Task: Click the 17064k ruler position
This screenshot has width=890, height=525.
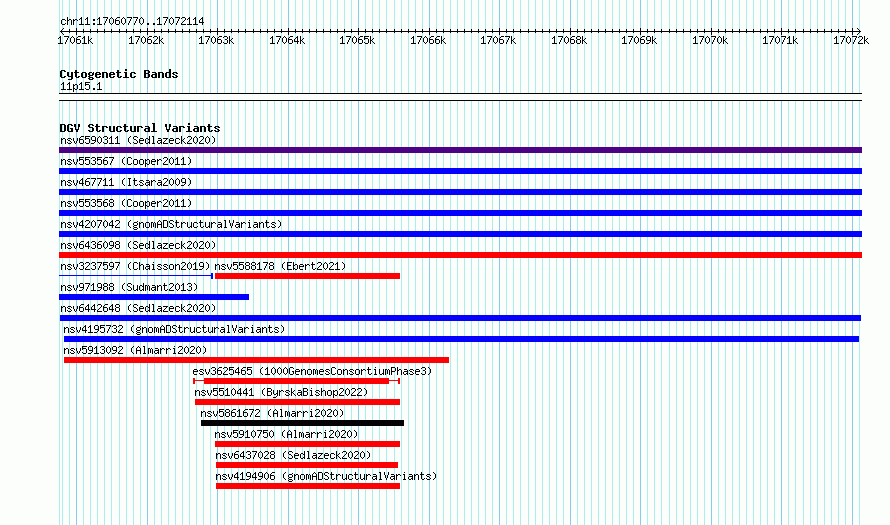Action: (x=287, y=40)
